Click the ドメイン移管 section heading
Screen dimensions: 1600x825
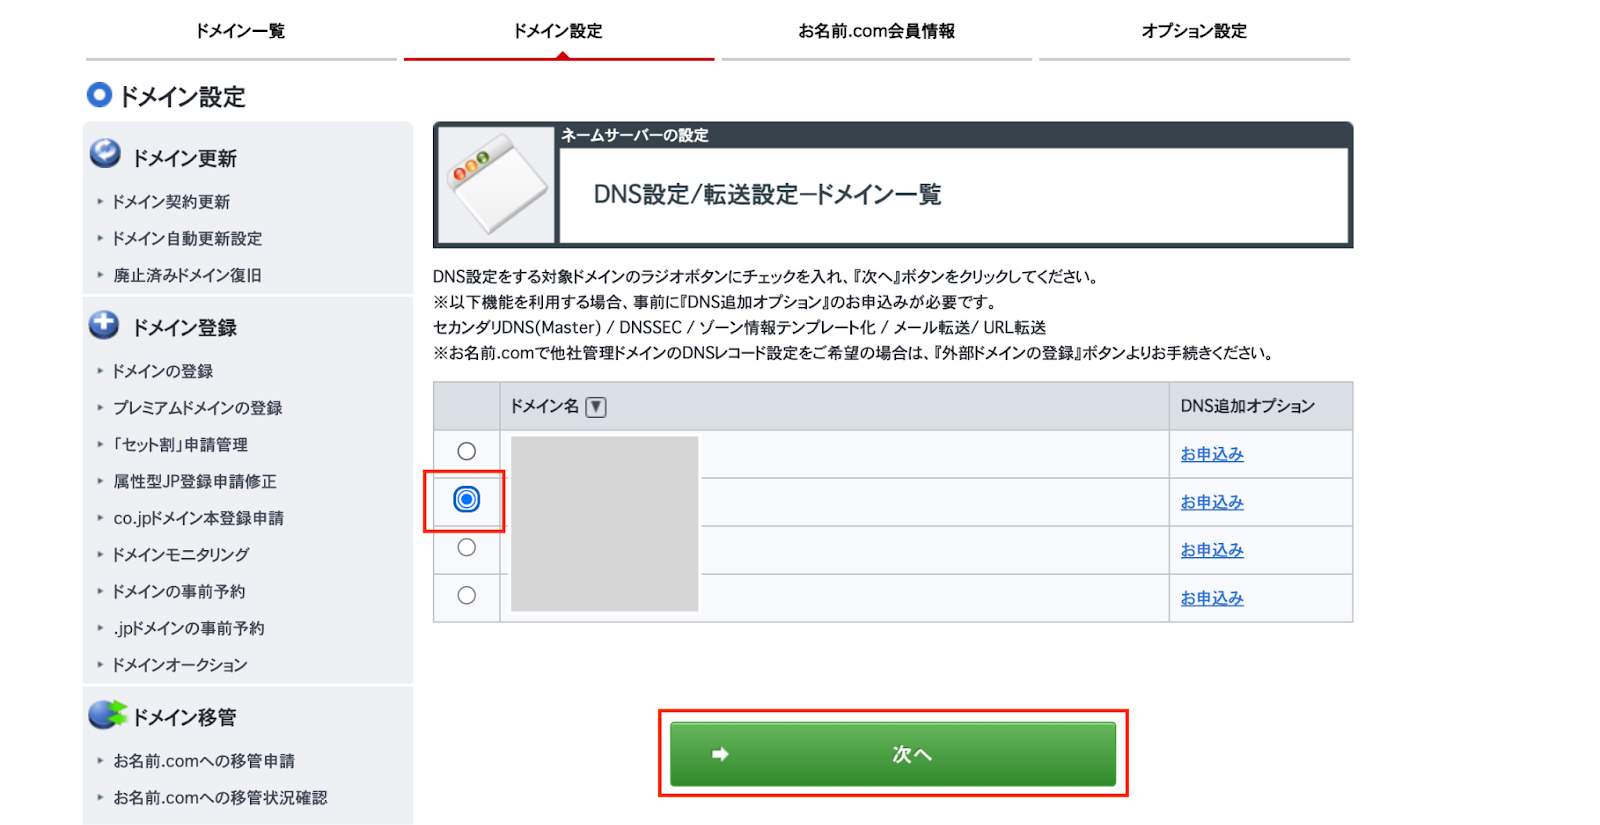[x=185, y=717]
